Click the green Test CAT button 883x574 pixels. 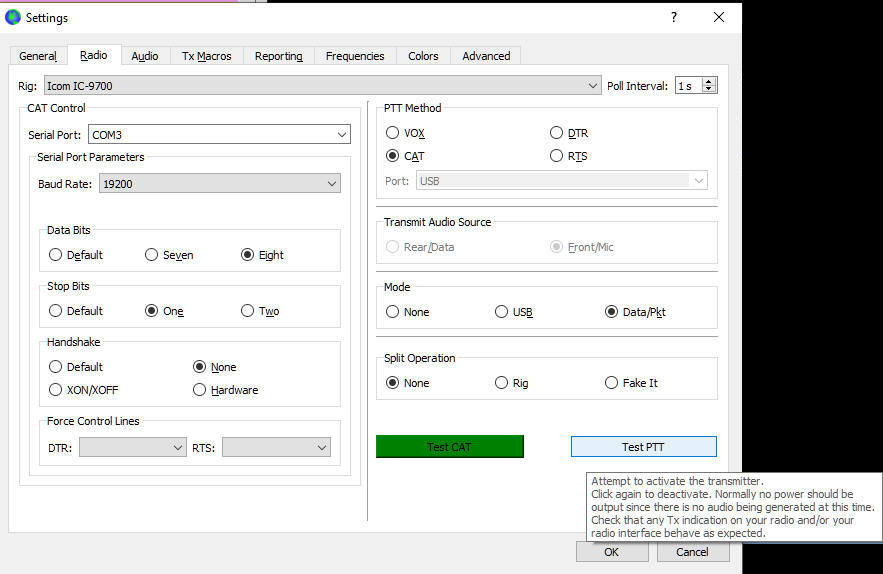coord(449,447)
